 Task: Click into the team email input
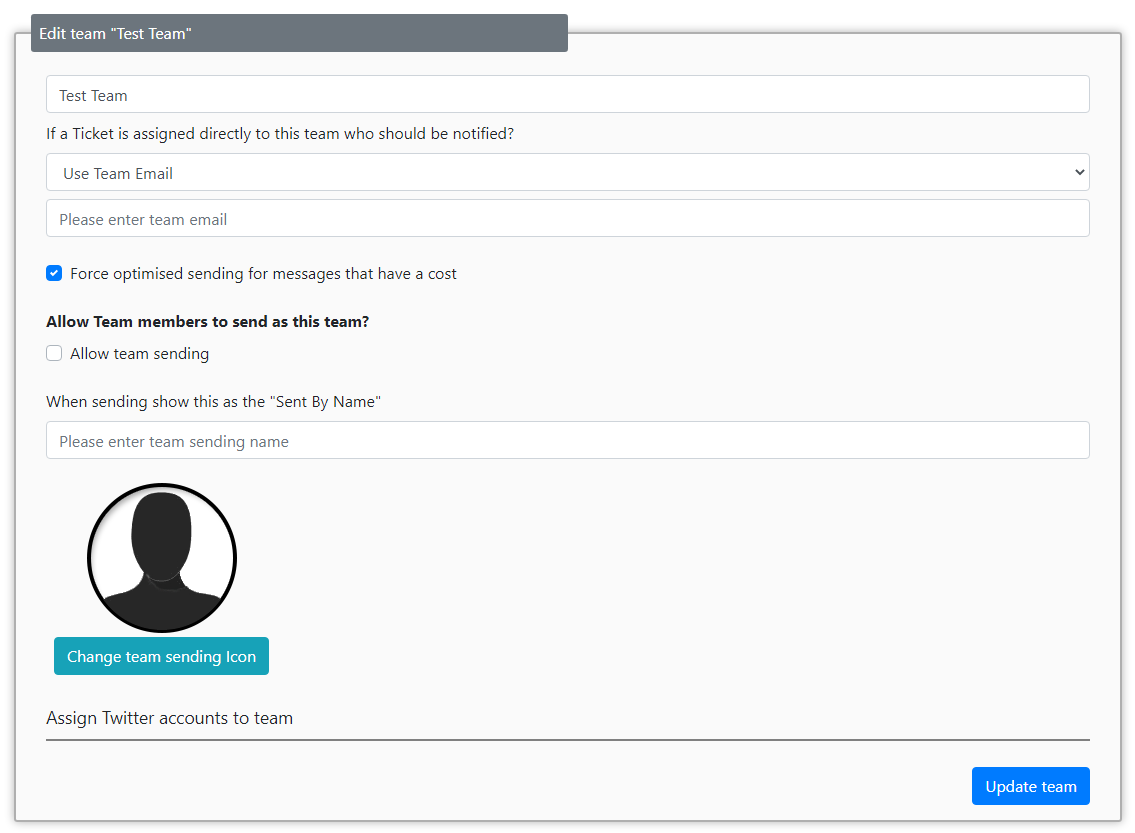tap(567, 219)
